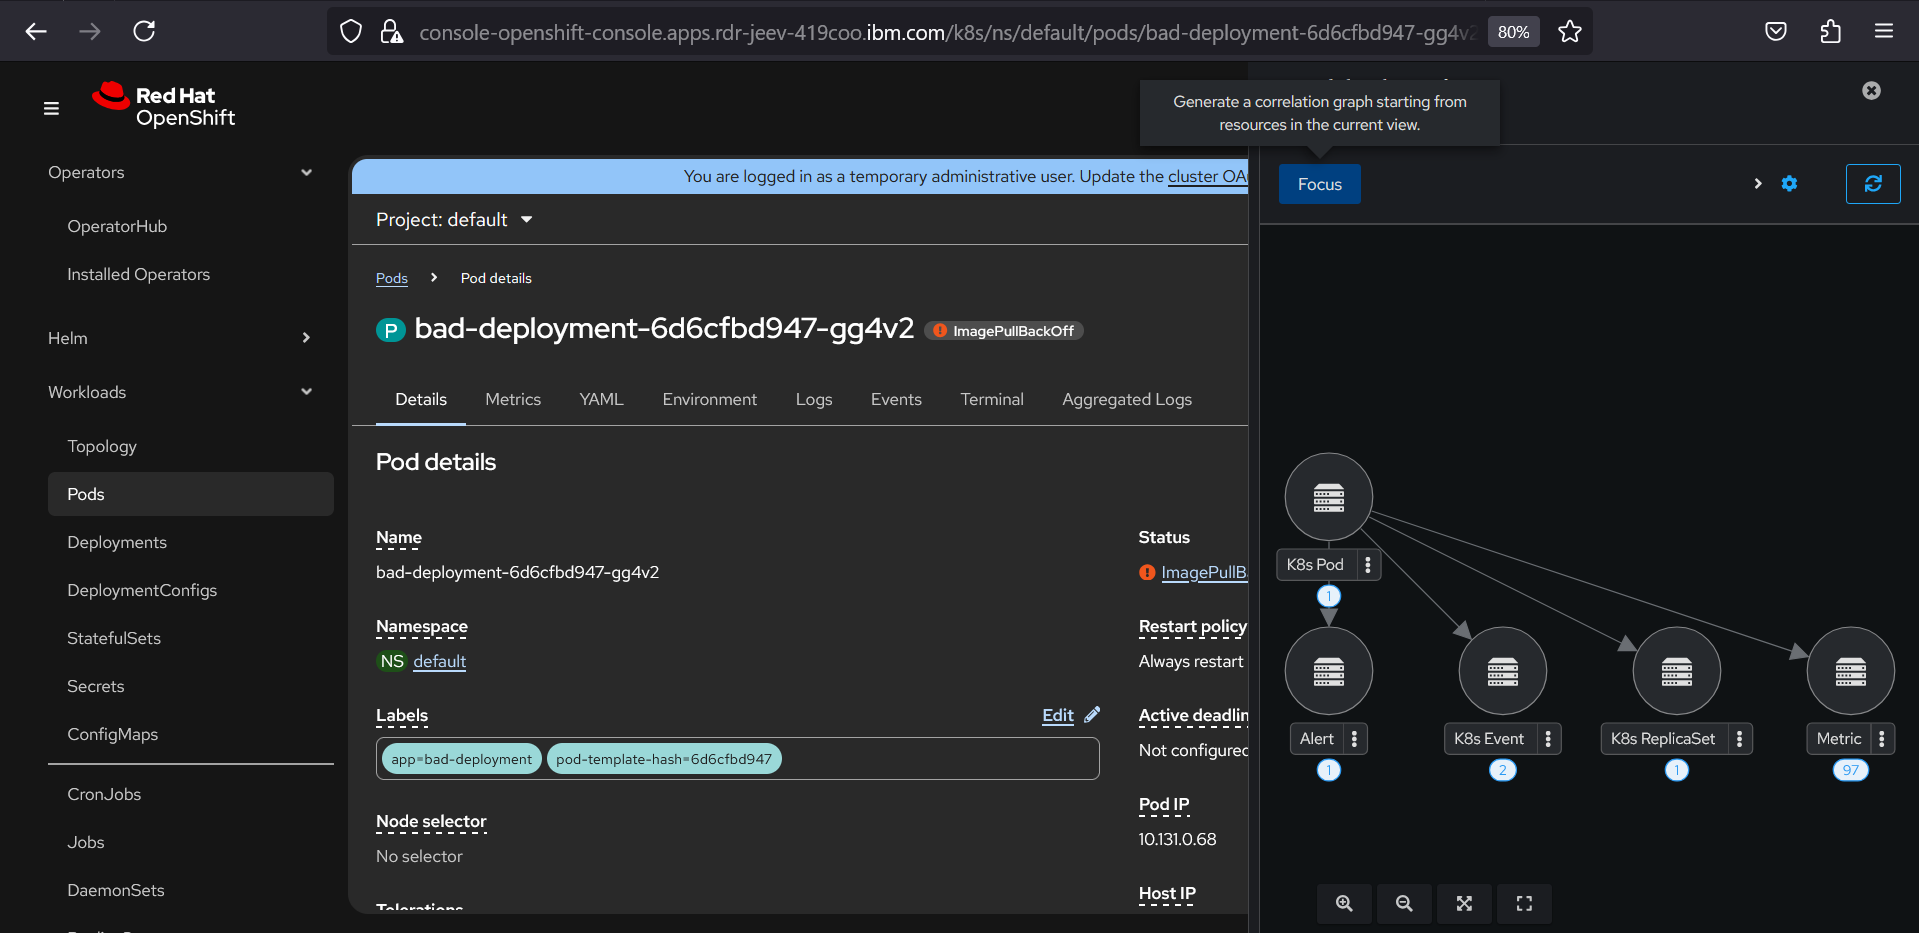The image size is (1919, 933).
Task: Go back with the browser back arrow
Action: point(36,31)
